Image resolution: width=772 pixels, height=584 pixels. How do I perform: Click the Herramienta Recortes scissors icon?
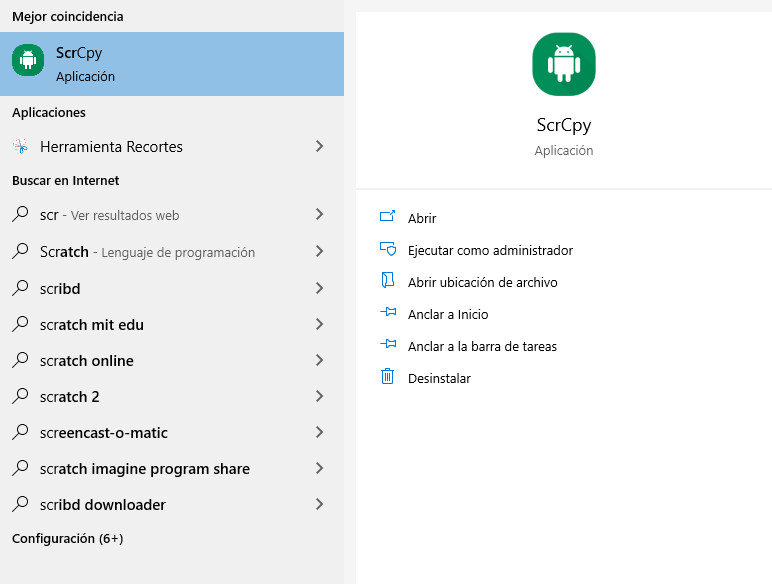(x=20, y=146)
